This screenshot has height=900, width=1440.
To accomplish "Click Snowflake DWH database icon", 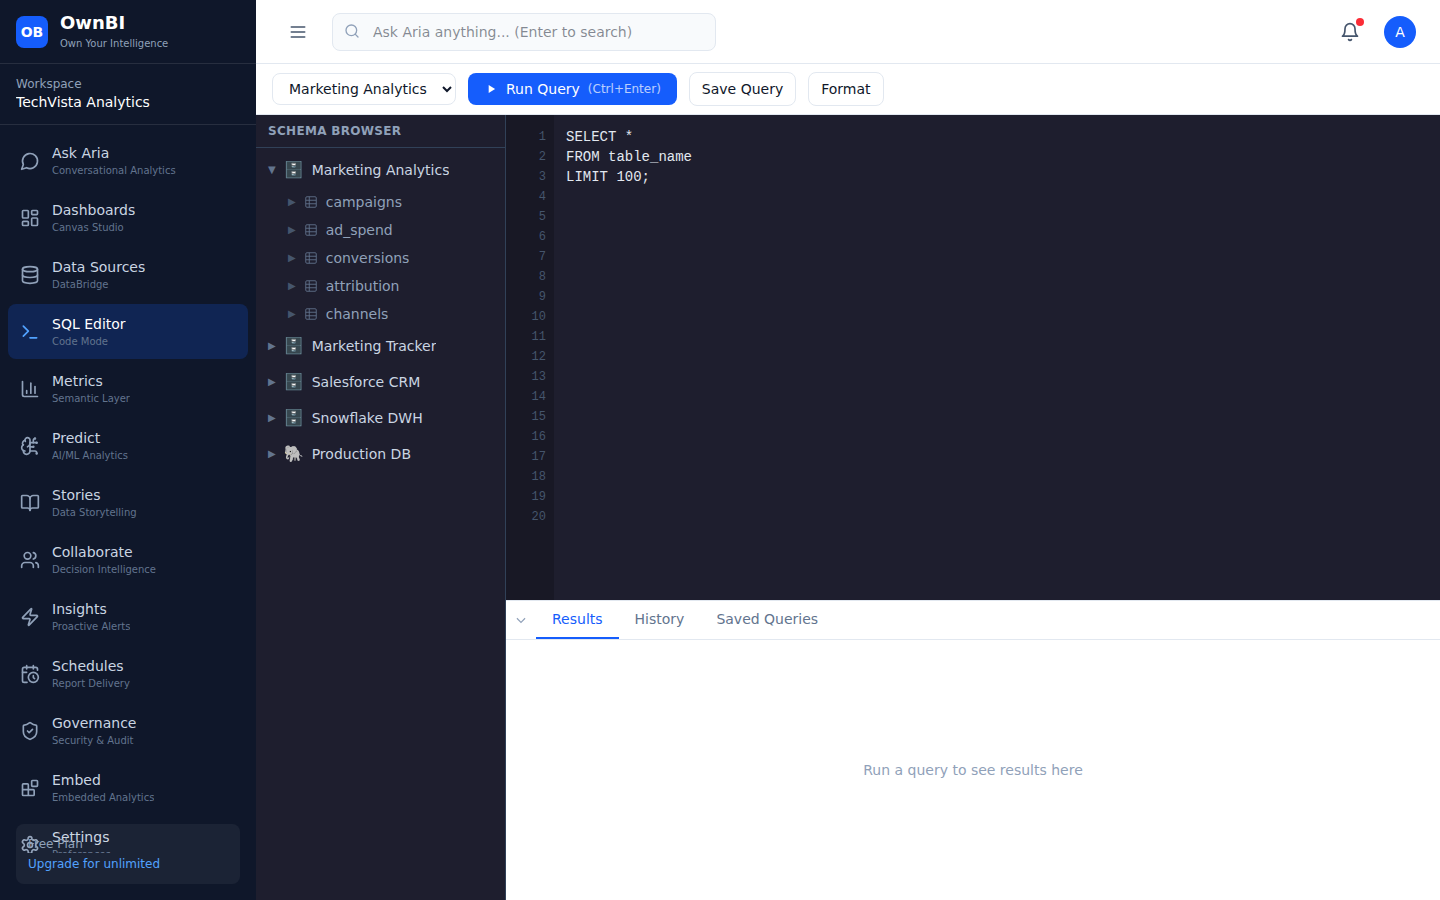I will coord(294,418).
